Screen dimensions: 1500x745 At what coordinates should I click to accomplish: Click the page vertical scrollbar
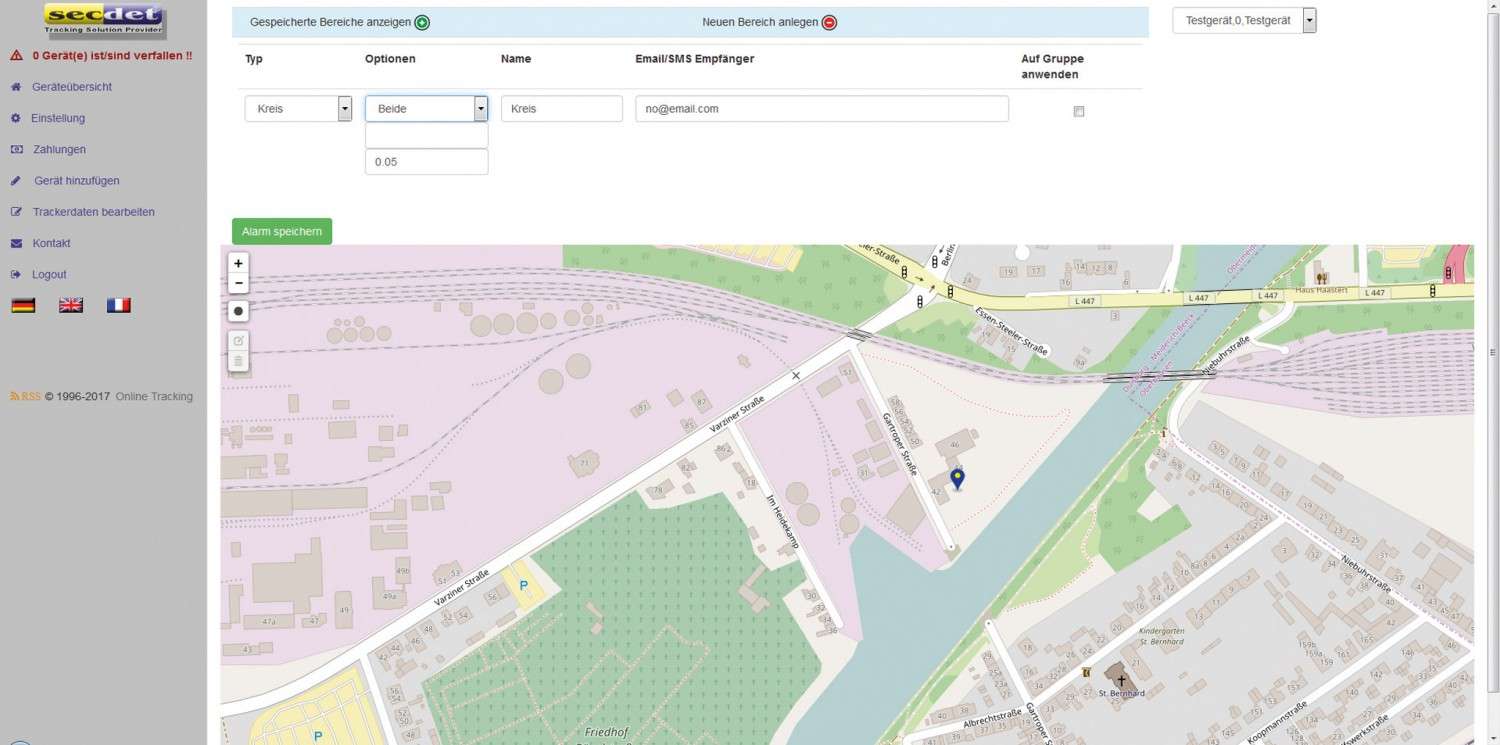1493,353
